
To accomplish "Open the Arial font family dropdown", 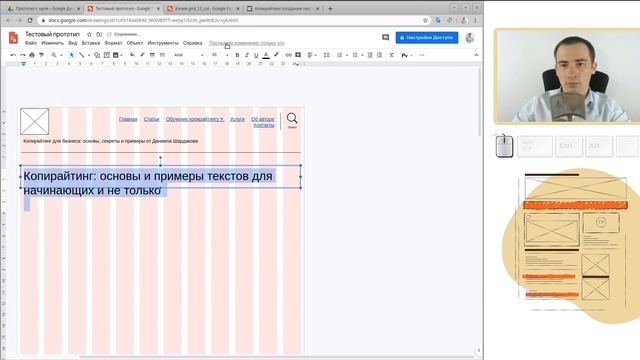I will (x=189, y=55).
